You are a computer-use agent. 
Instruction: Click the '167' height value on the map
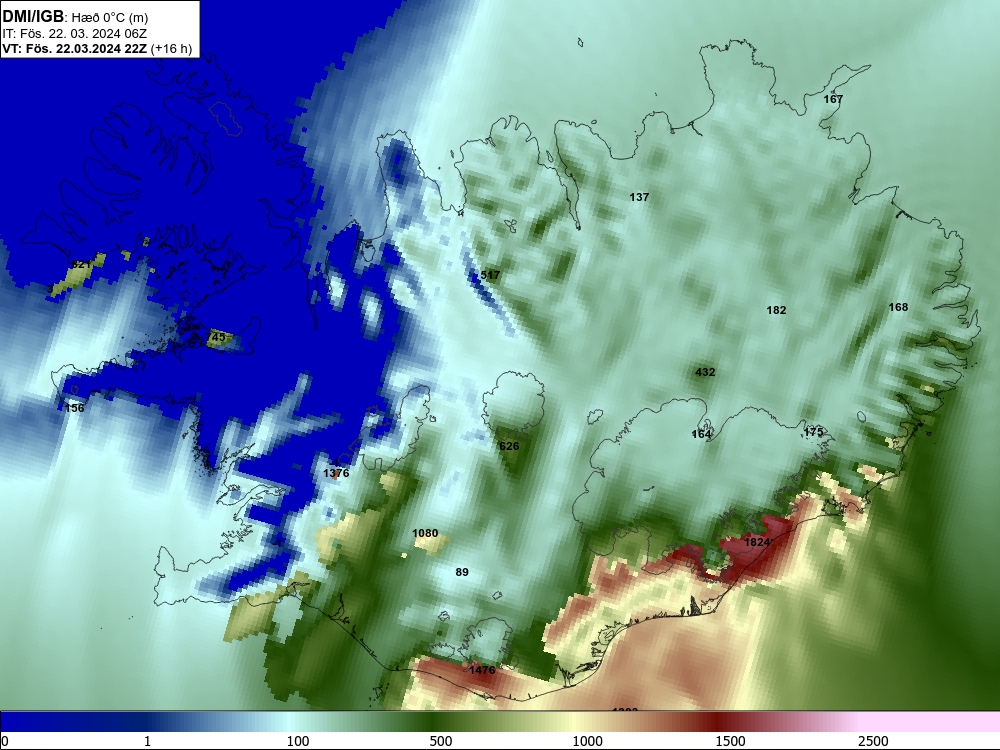pyautogui.click(x=833, y=99)
